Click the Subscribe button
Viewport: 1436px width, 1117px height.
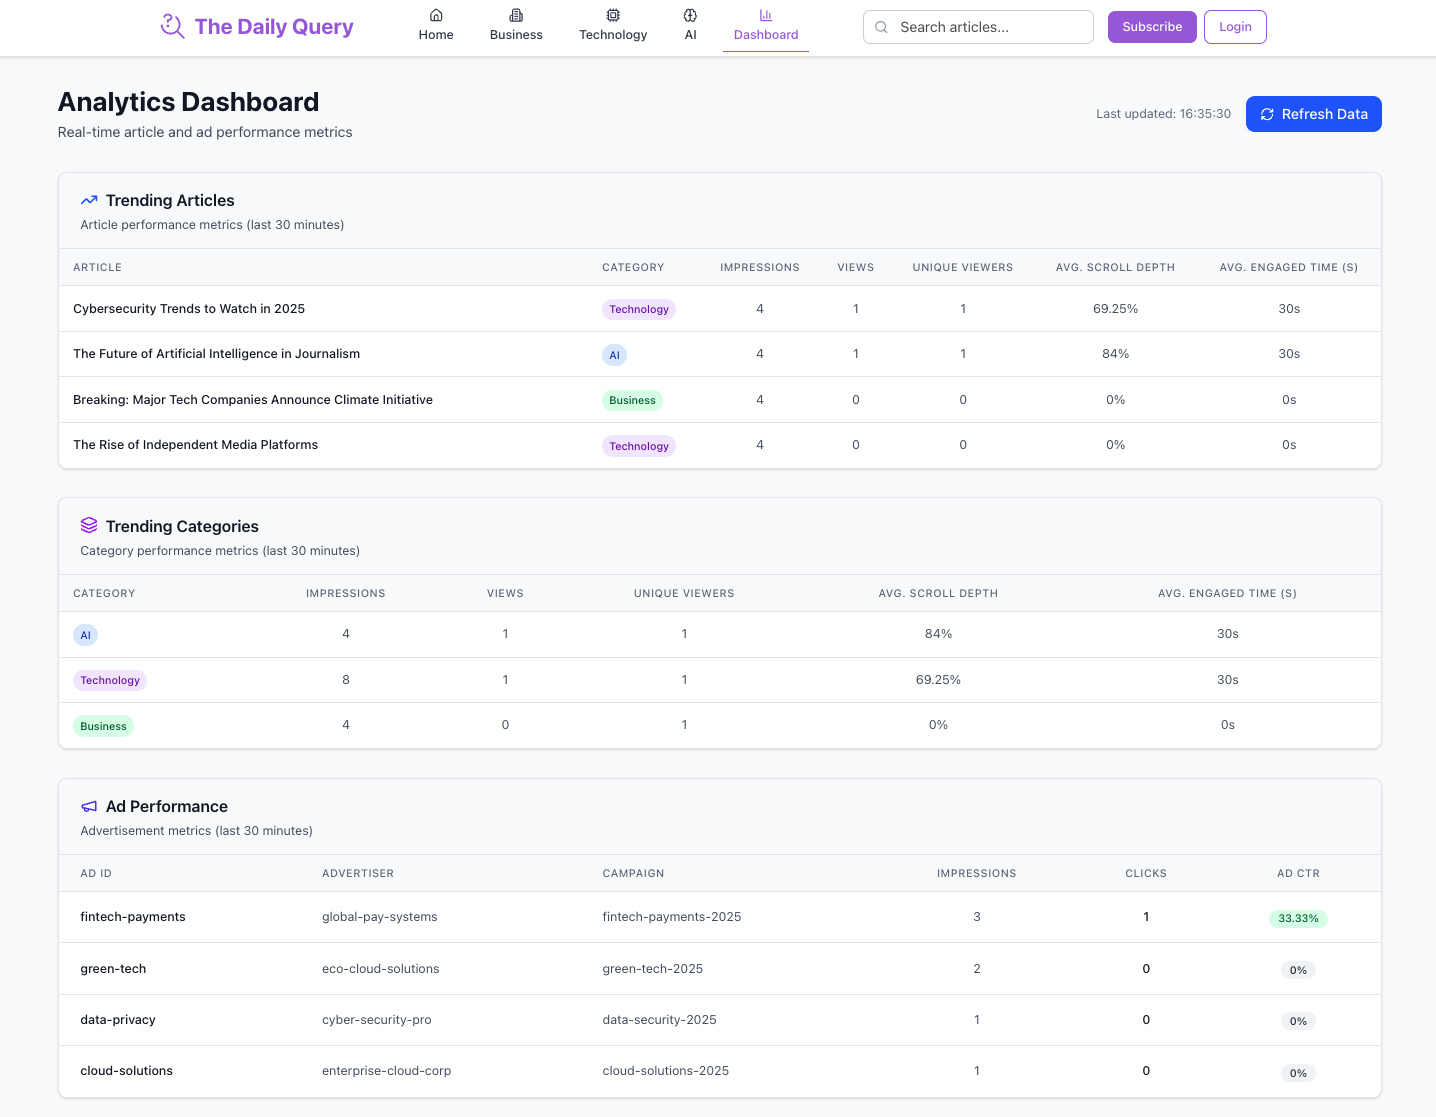tap(1151, 27)
